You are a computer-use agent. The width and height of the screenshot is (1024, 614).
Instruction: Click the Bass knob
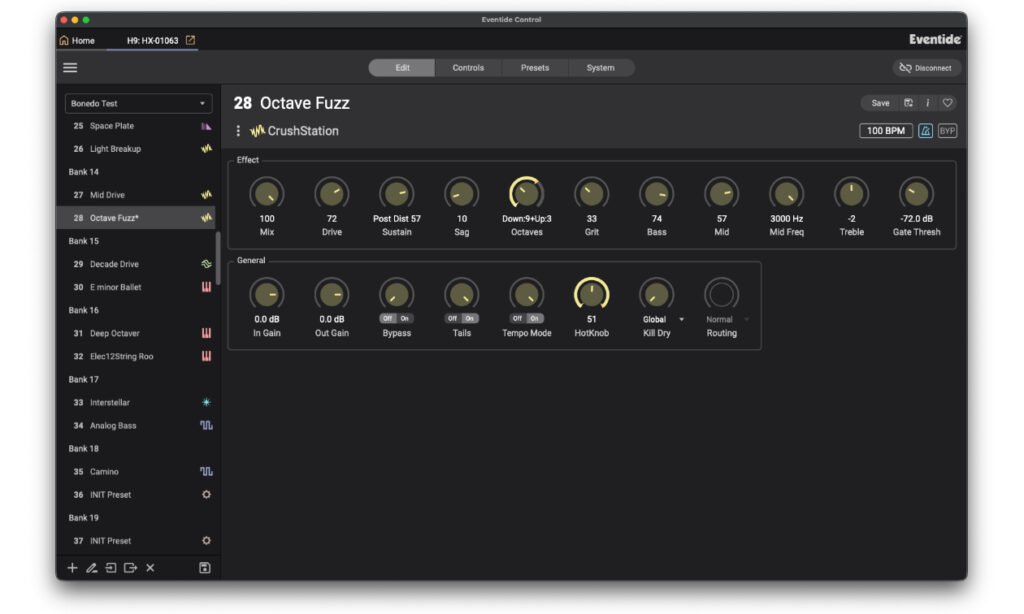(656, 193)
